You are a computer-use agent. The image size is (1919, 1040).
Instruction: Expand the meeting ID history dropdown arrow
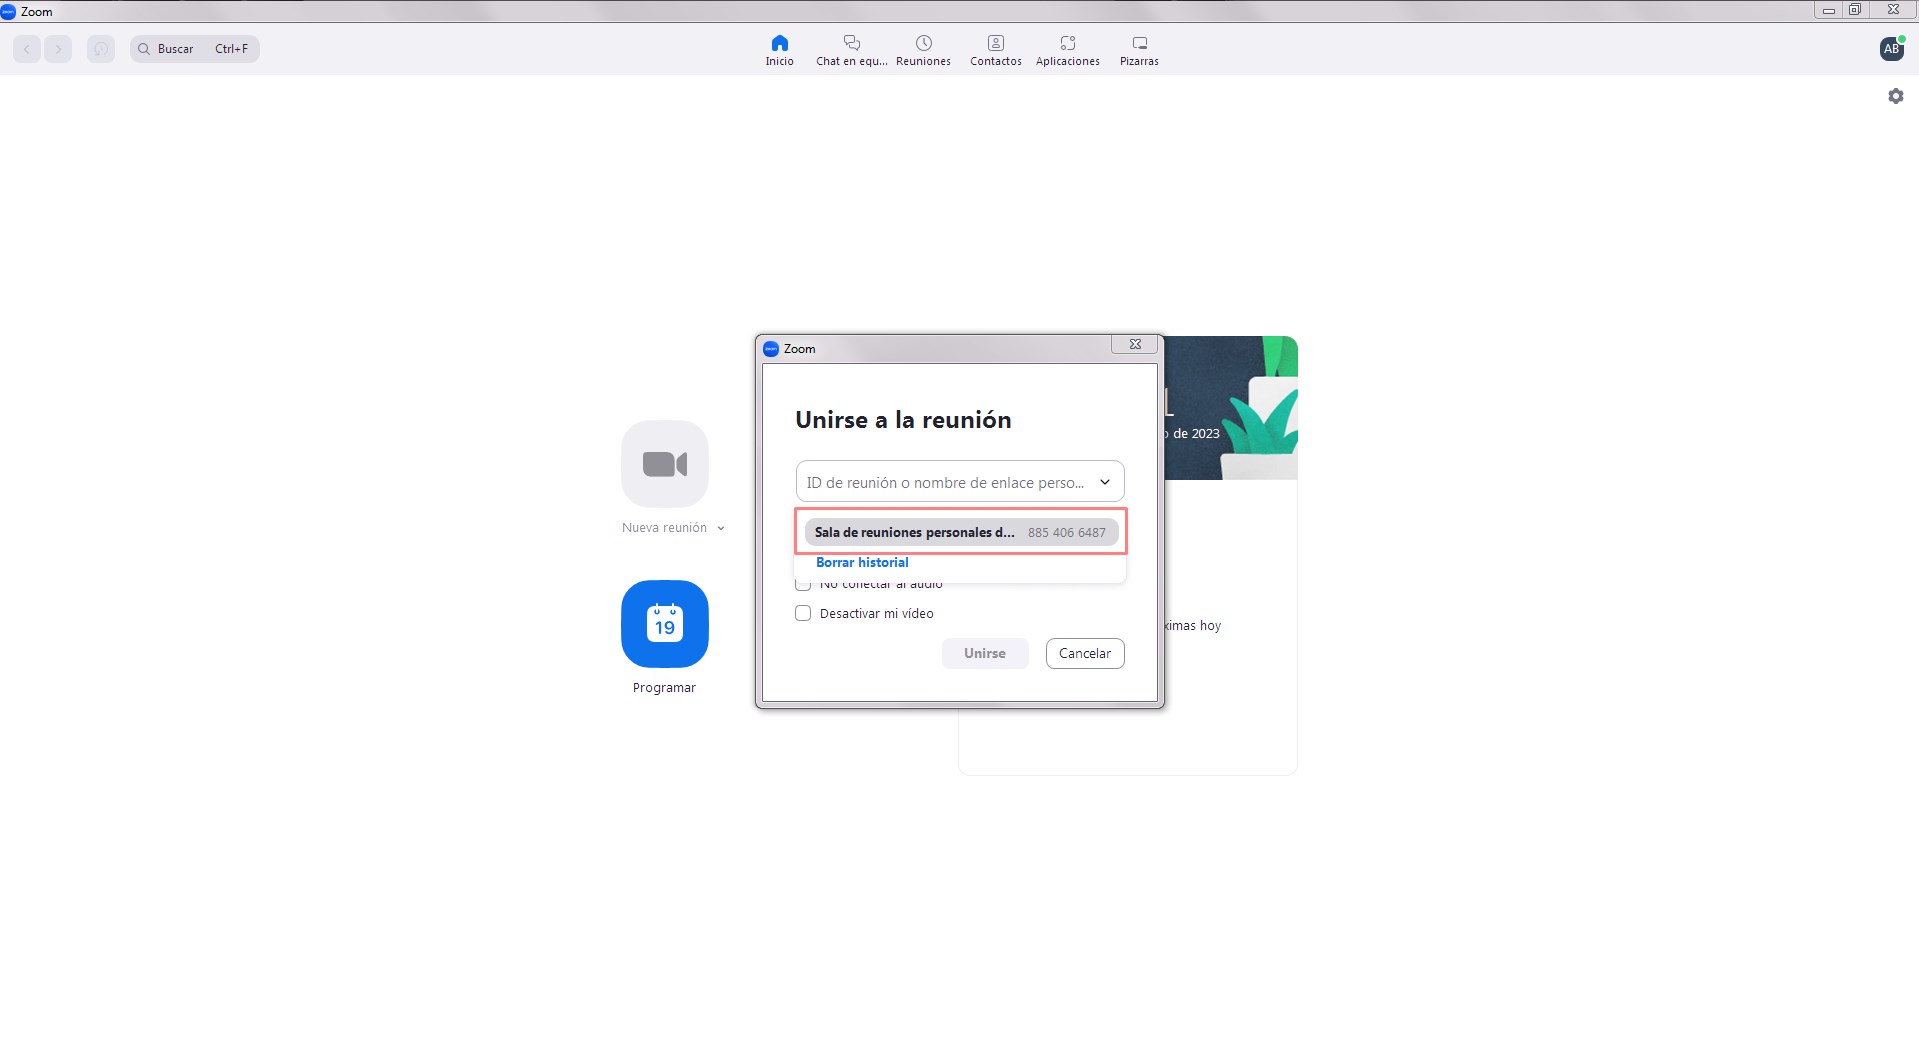1105,482
